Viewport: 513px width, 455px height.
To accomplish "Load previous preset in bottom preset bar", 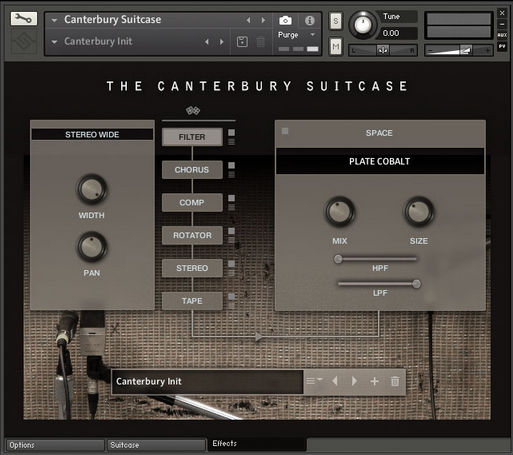I will click(335, 381).
